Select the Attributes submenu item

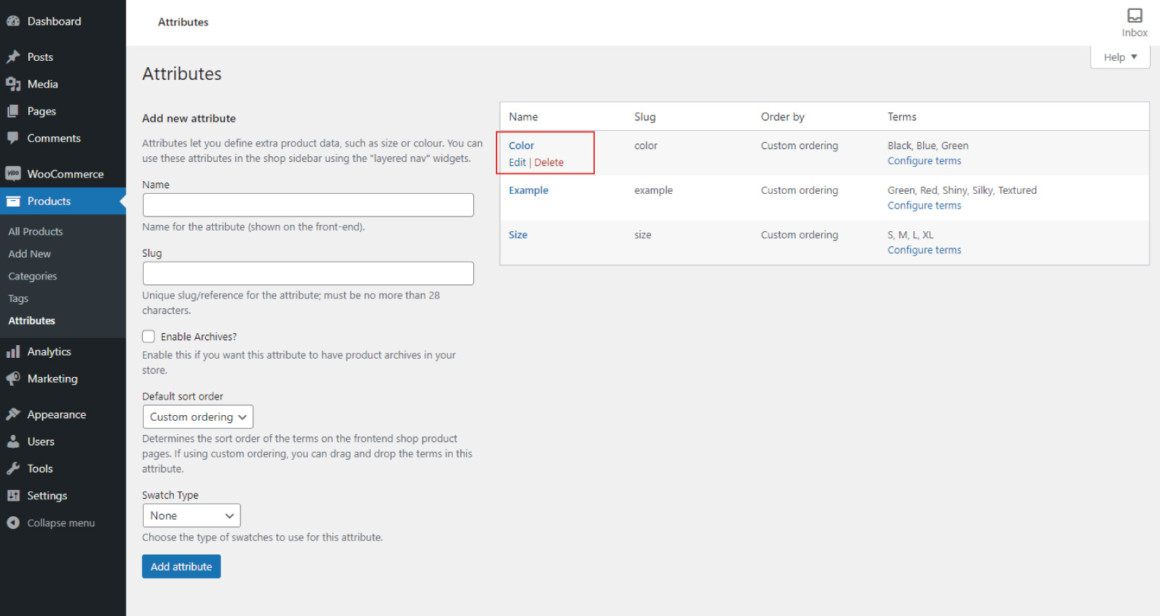pos(32,320)
